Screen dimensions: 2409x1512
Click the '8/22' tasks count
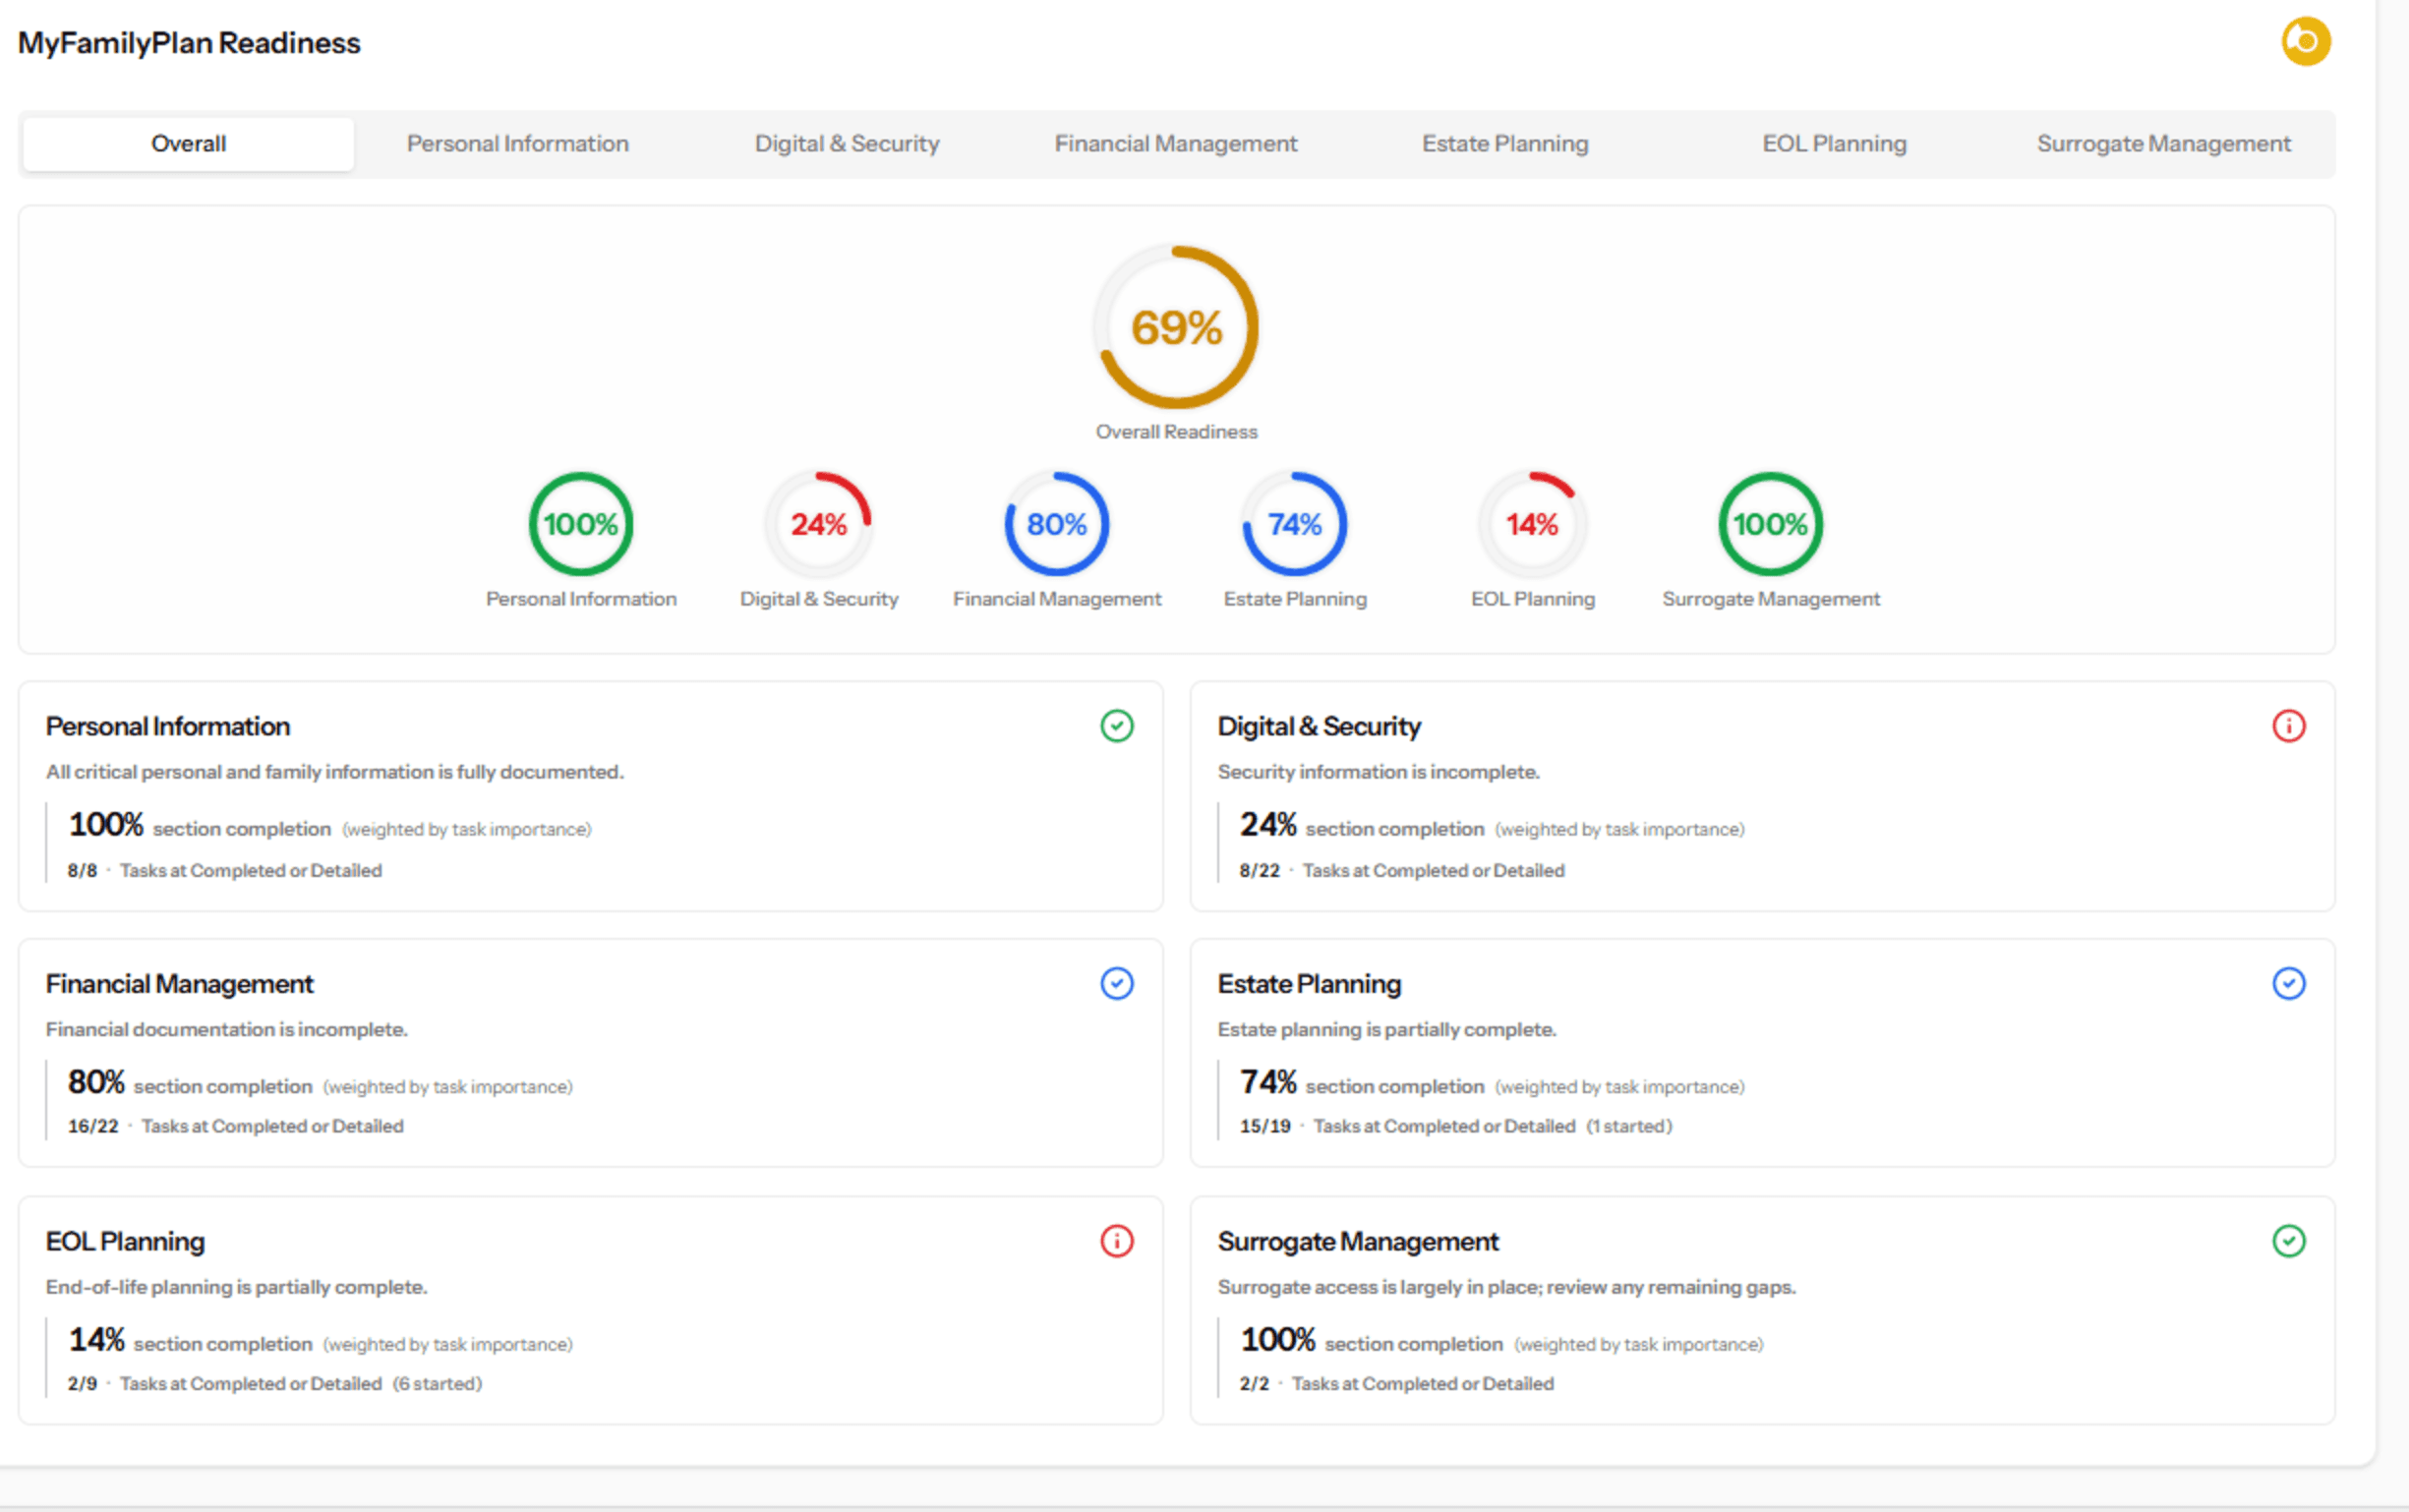pyautogui.click(x=1259, y=871)
